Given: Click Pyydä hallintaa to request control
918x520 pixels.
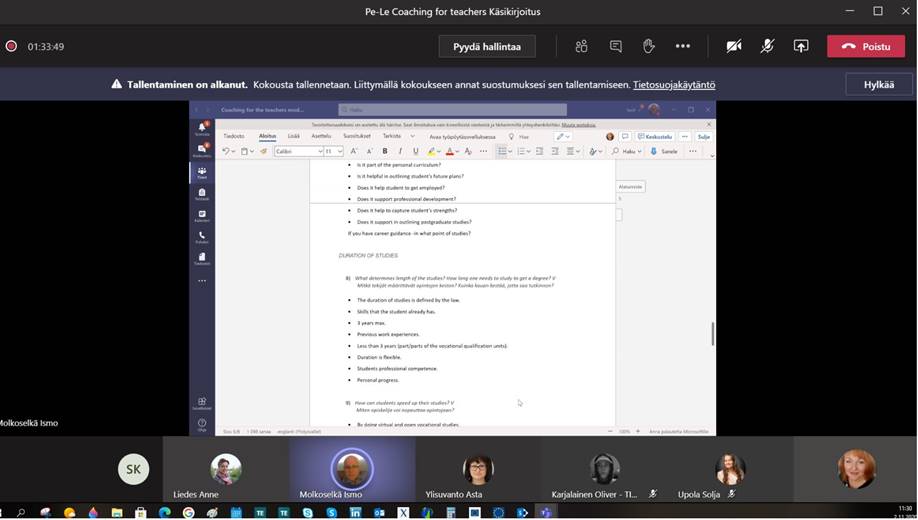Looking at the screenshot, I should click(x=487, y=46).
